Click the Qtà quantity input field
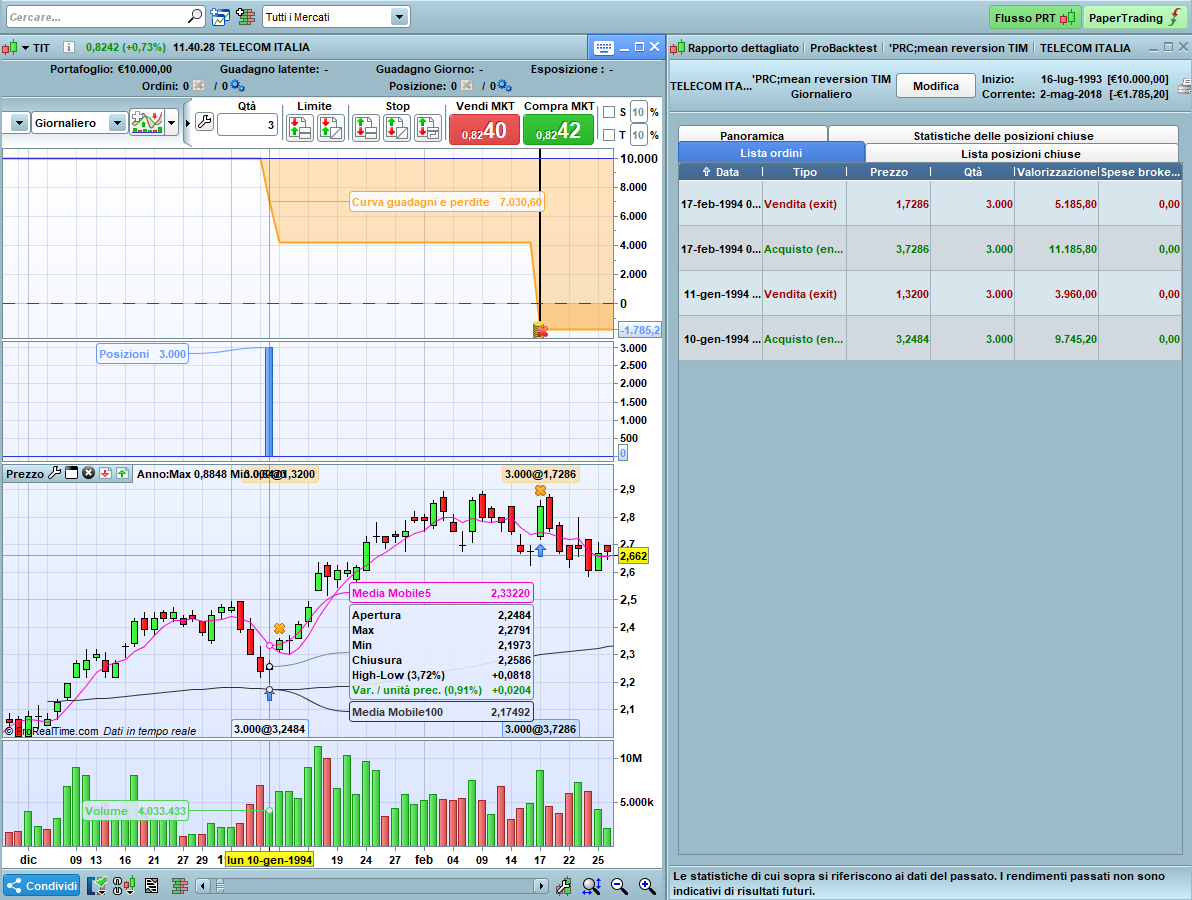Image resolution: width=1192 pixels, height=900 pixels. [247, 125]
